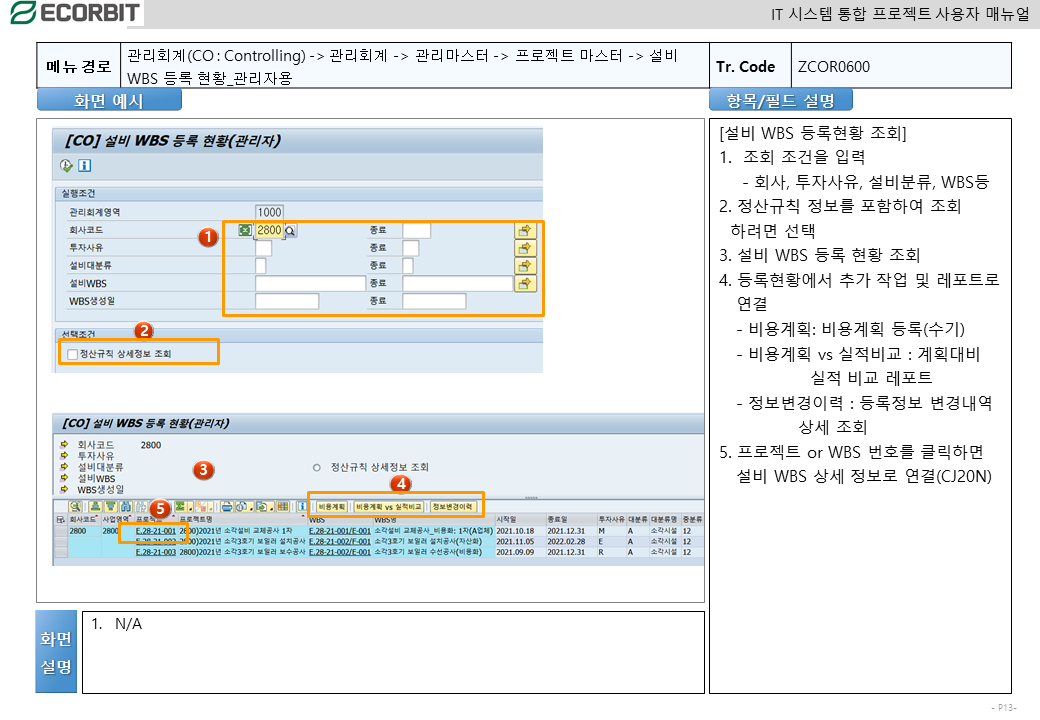Click the ZCOR0600 transaction code text

click(834, 66)
